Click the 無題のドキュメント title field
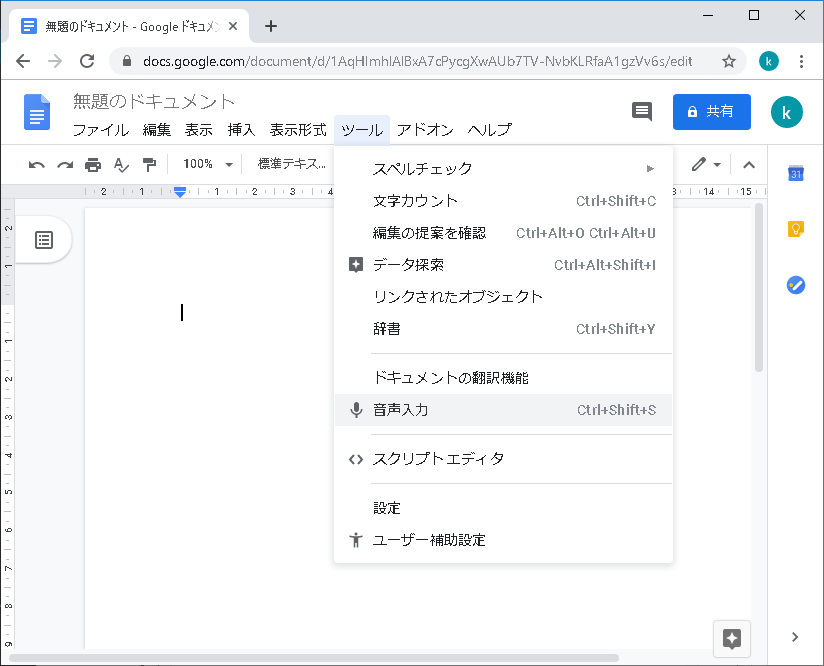Viewport: 824px width, 666px height. pos(154,101)
